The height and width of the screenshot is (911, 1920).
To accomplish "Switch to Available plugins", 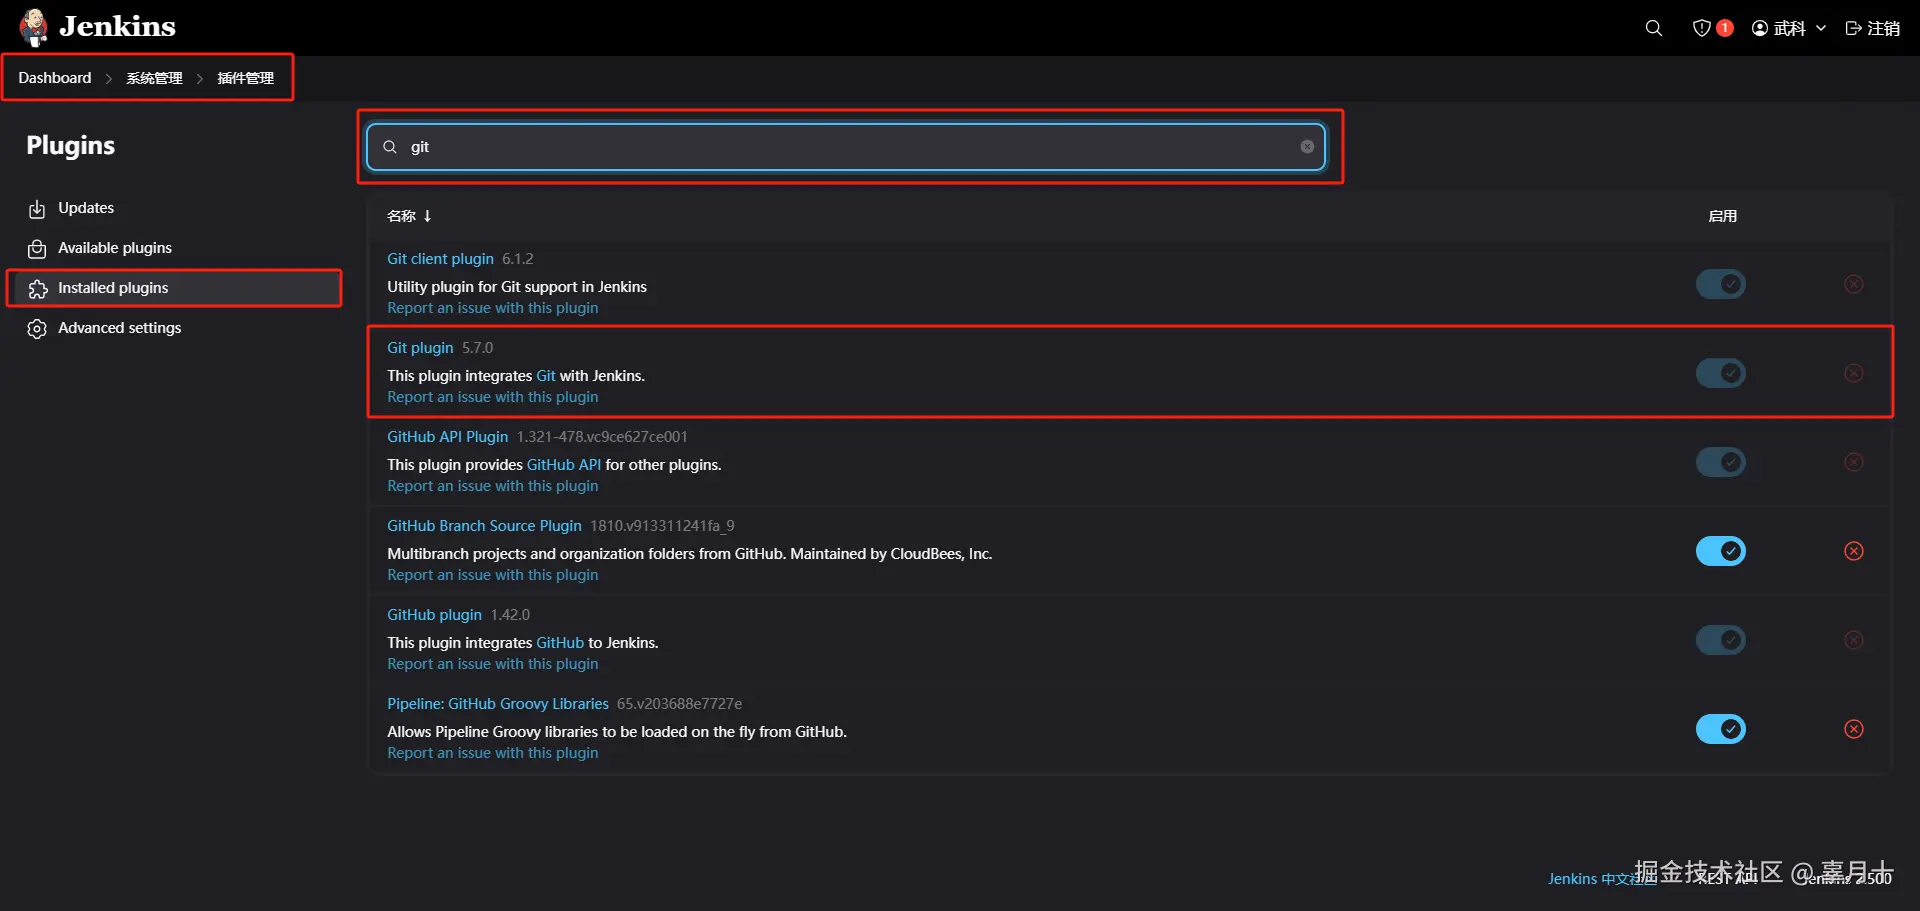I will coord(115,248).
